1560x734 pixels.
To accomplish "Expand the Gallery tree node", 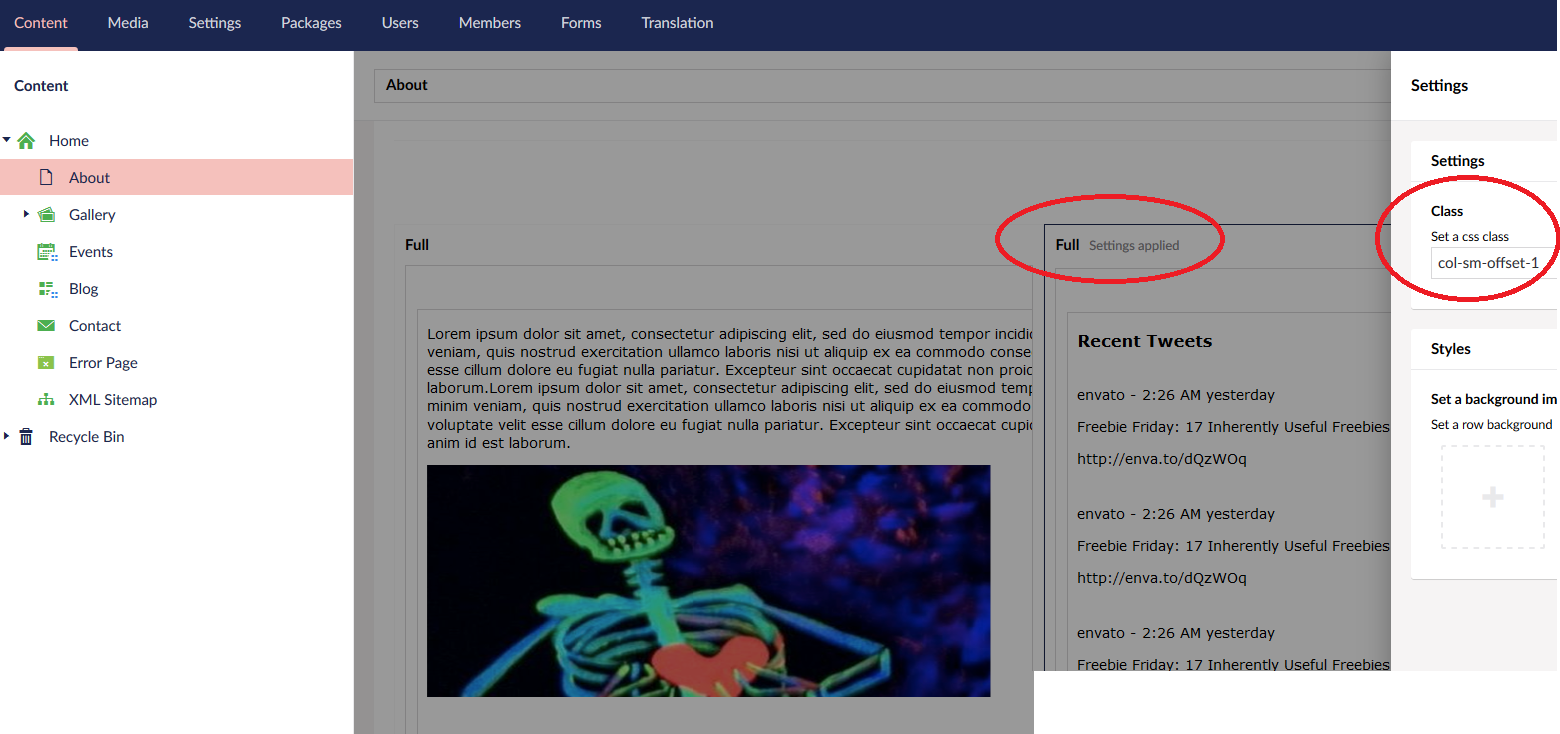I will 26,214.
